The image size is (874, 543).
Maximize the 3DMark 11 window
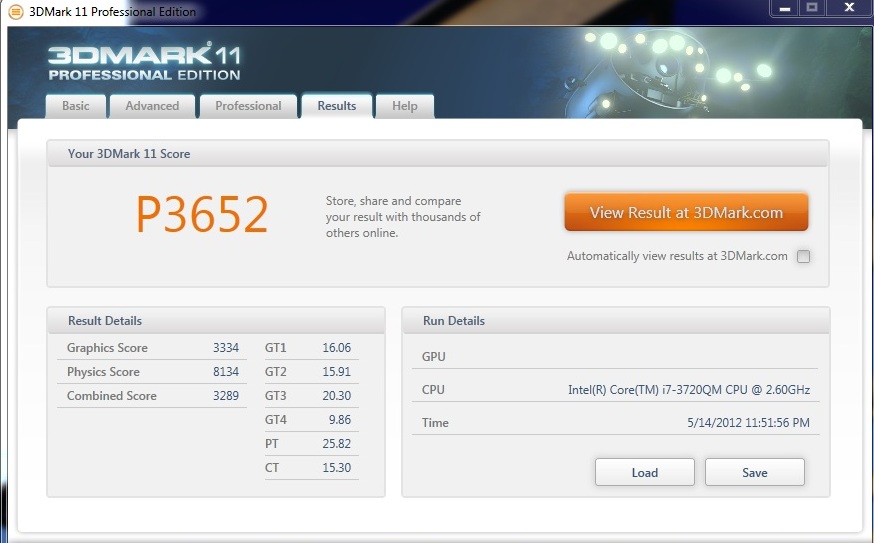point(812,8)
